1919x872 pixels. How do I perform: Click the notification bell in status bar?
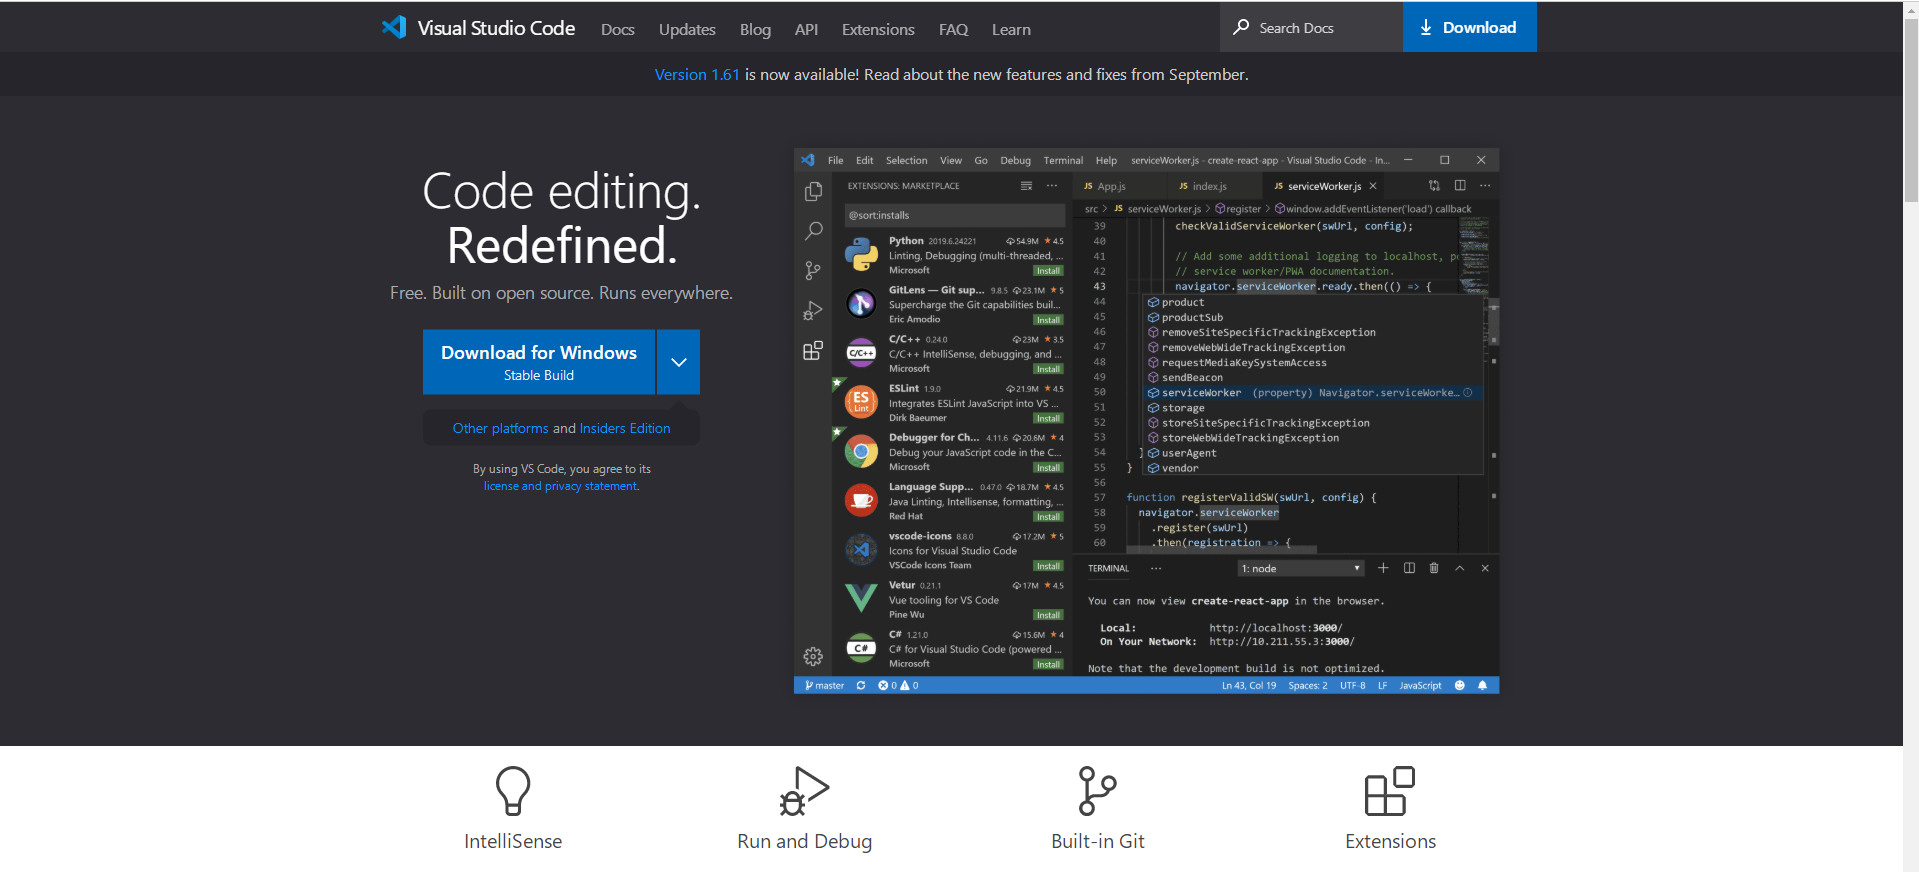pos(1483,686)
